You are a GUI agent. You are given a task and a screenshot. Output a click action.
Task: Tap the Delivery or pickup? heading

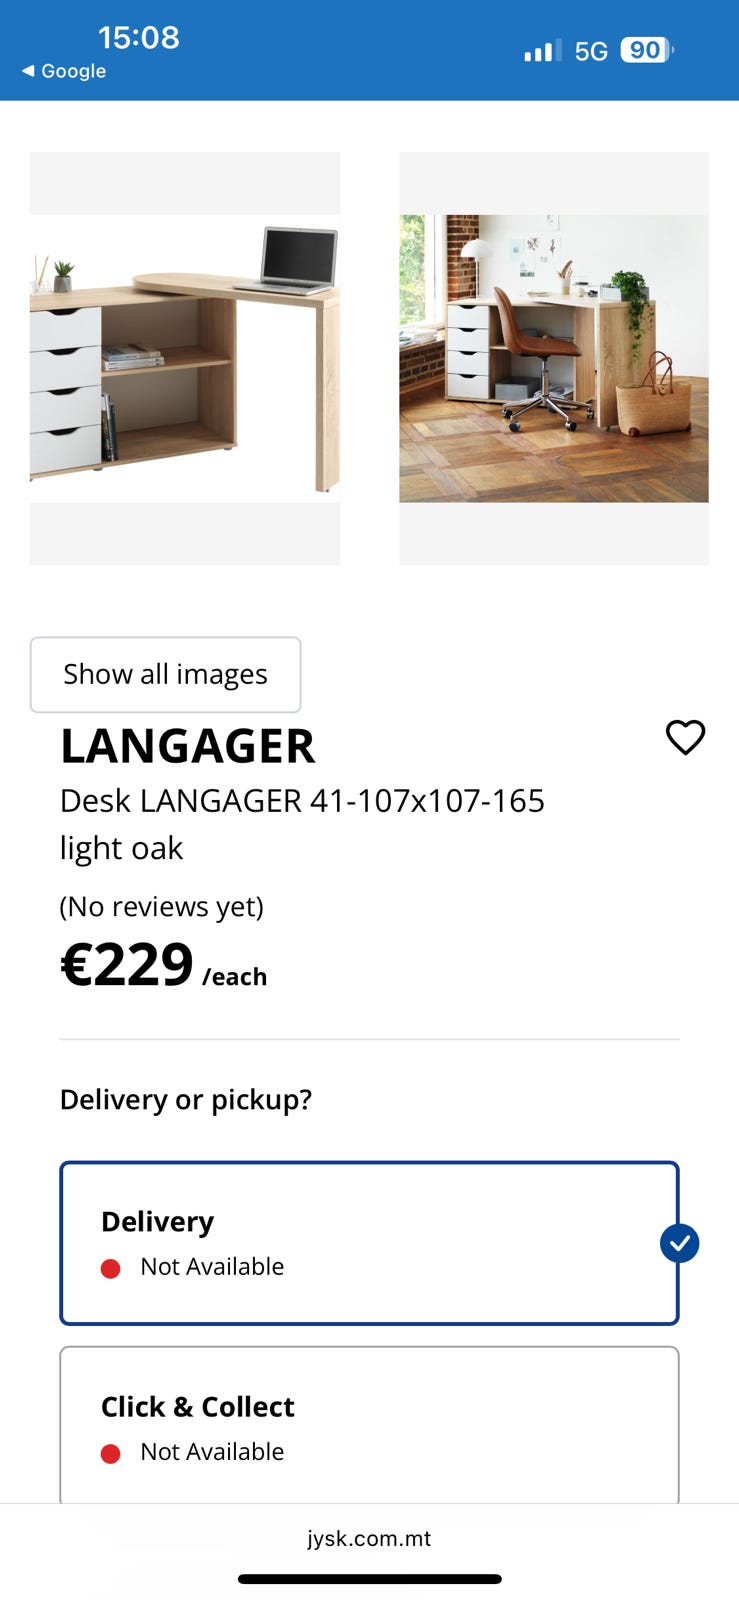186,1099
